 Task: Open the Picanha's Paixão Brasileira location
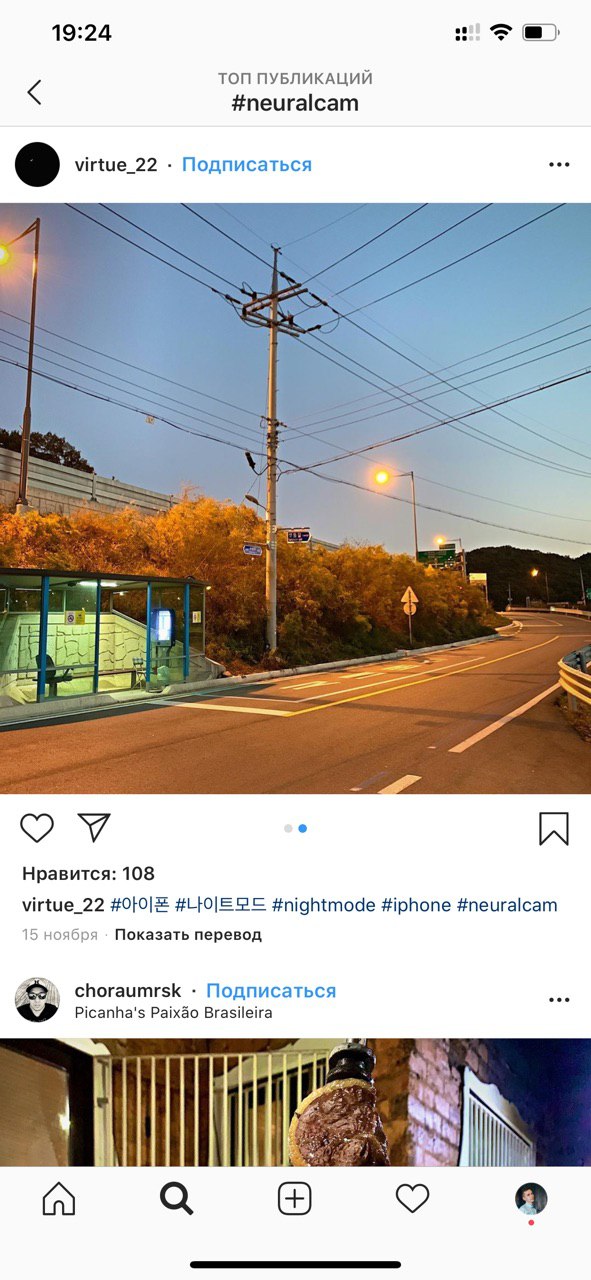click(173, 1012)
